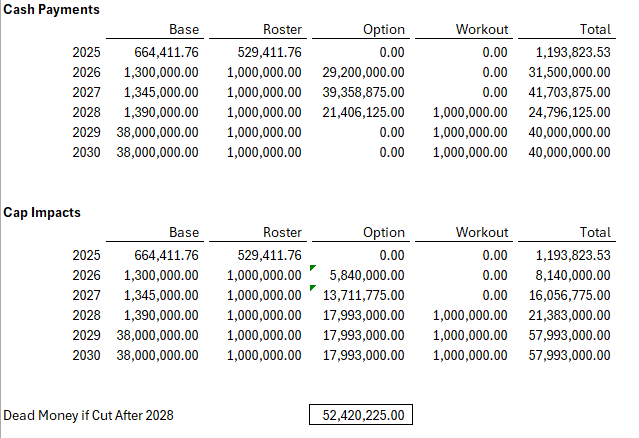Click the 39,358,875.00 Option cell for 2027
Screen dimensions: 639x438
(x=363, y=92)
